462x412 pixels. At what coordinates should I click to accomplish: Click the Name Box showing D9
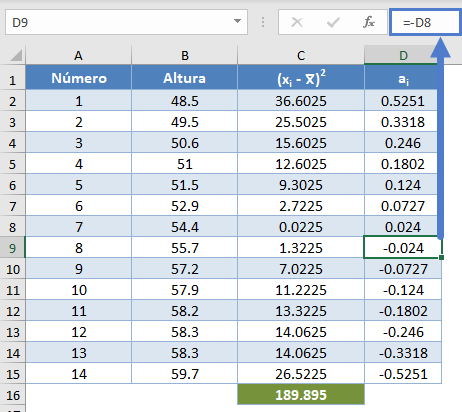point(126,22)
